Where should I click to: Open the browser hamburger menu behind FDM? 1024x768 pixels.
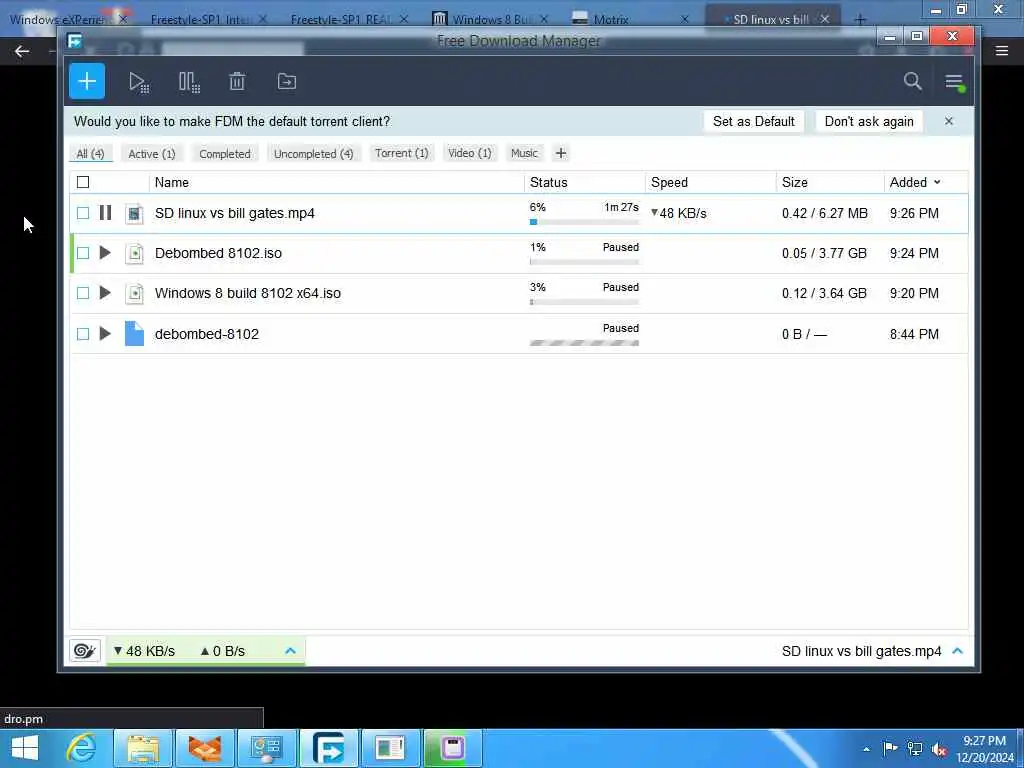point(1002,50)
